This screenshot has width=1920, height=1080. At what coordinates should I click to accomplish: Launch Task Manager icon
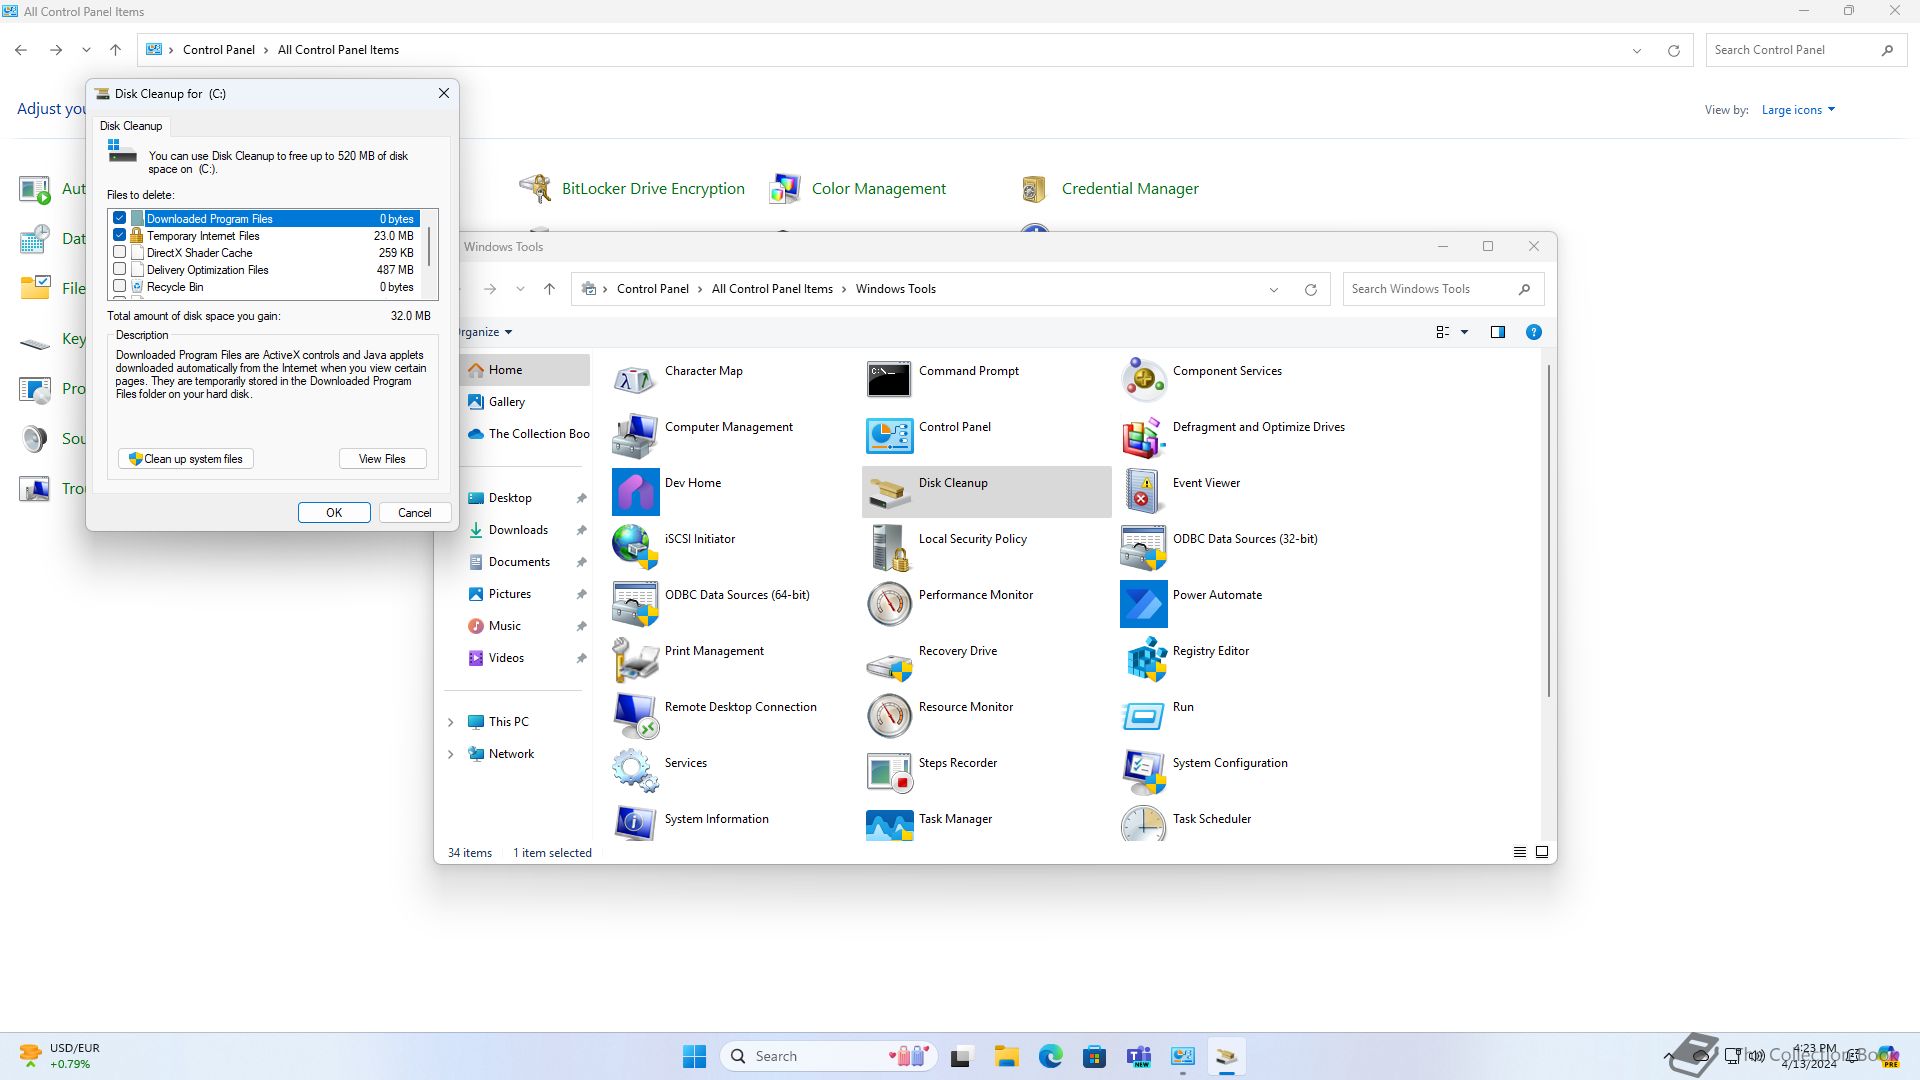click(889, 823)
